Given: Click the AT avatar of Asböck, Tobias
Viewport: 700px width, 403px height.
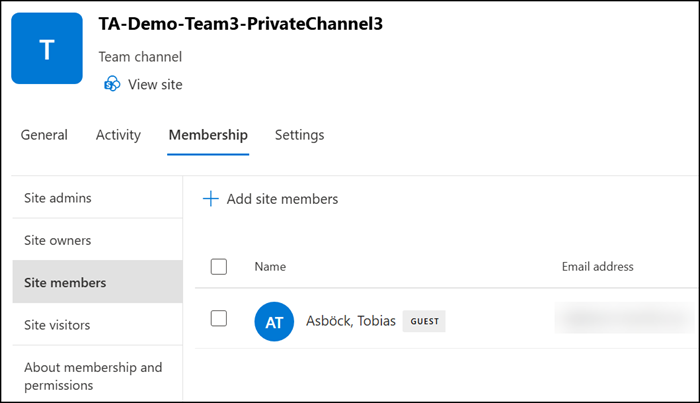Looking at the screenshot, I should [274, 321].
